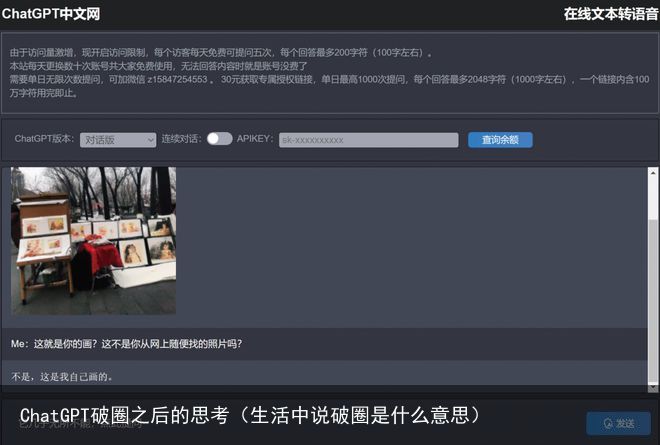
Task: Click the APIKEY input field
Action: pyautogui.click(x=368, y=140)
